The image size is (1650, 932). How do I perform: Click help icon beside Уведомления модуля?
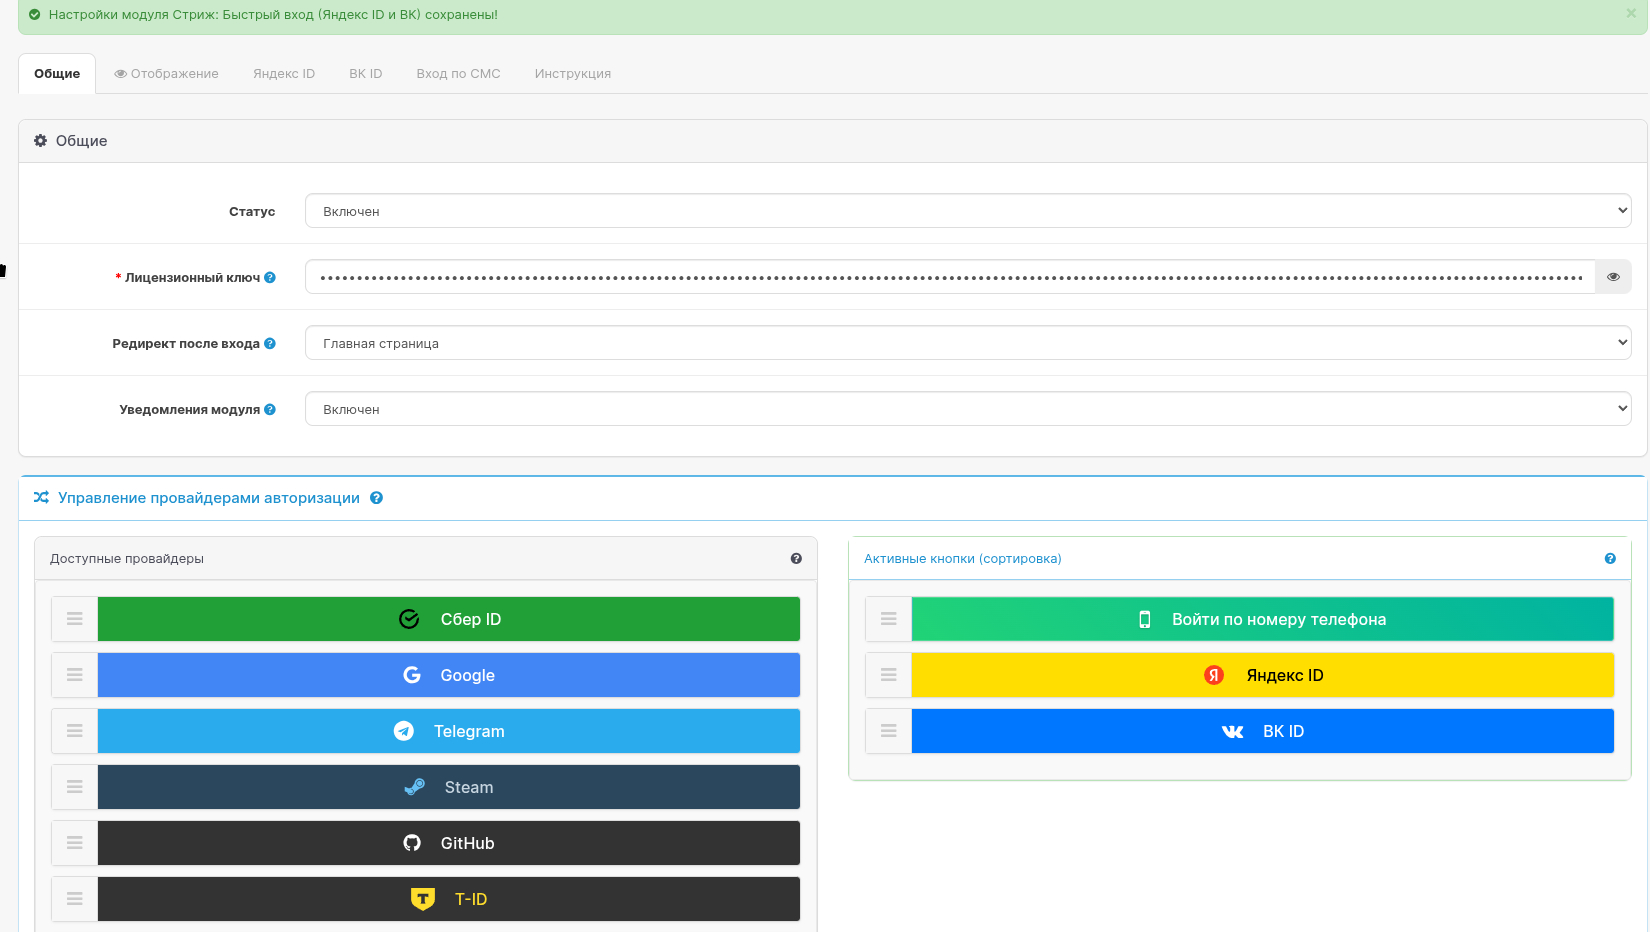tap(270, 410)
